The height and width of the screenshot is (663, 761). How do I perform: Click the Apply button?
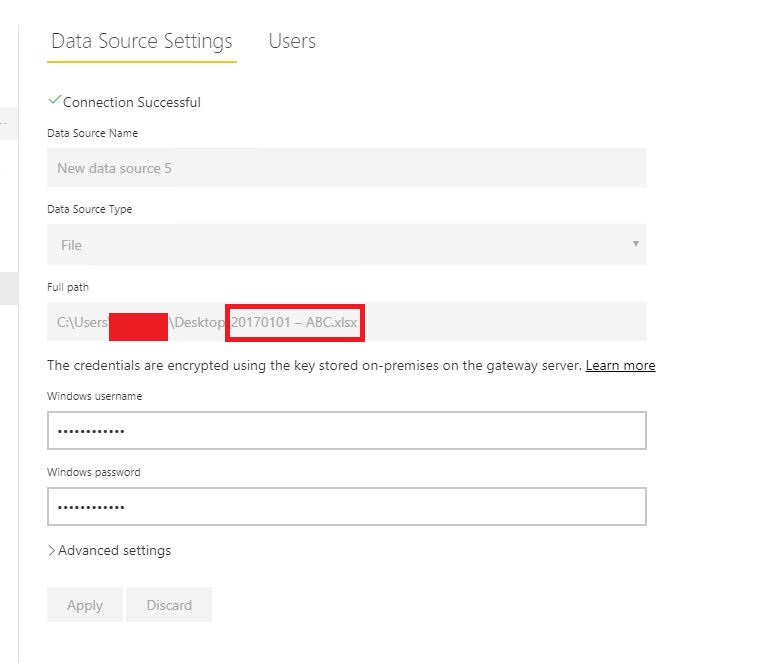click(85, 605)
